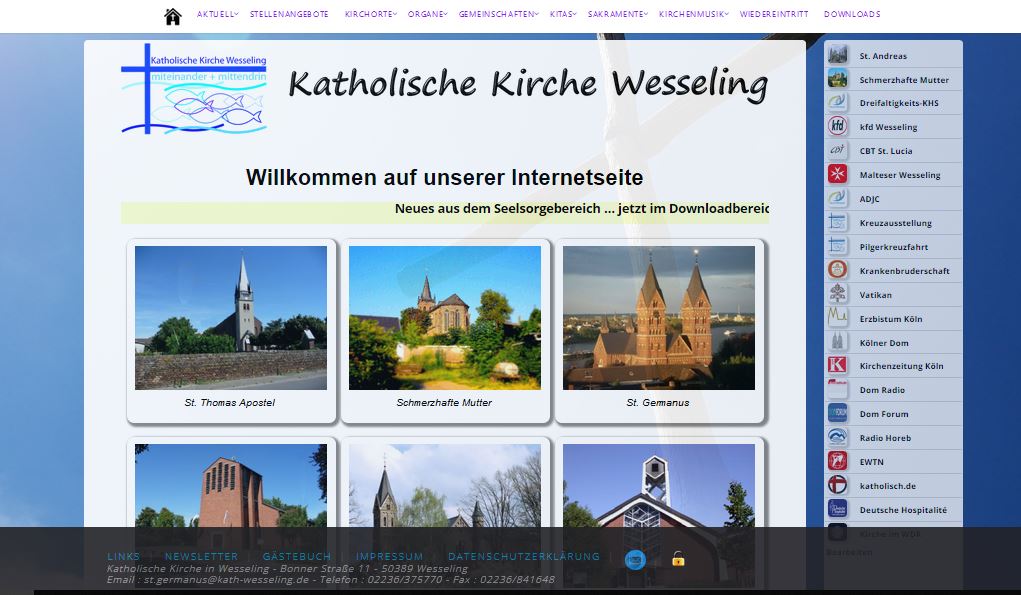The width and height of the screenshot is (1021, 595).
Task: Click the St. Thomas Apostel caption
Action: (229, 403)
